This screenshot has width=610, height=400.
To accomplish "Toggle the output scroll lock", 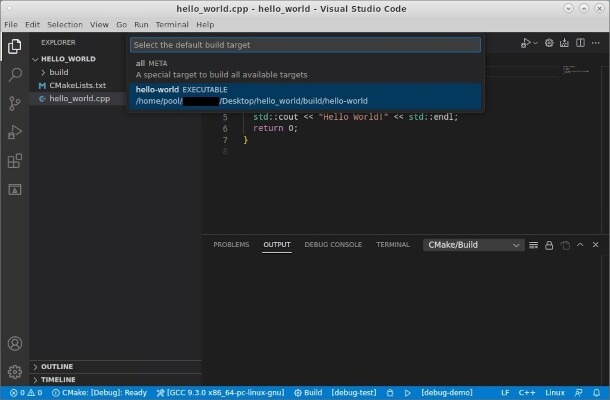I will pos(549,245).
